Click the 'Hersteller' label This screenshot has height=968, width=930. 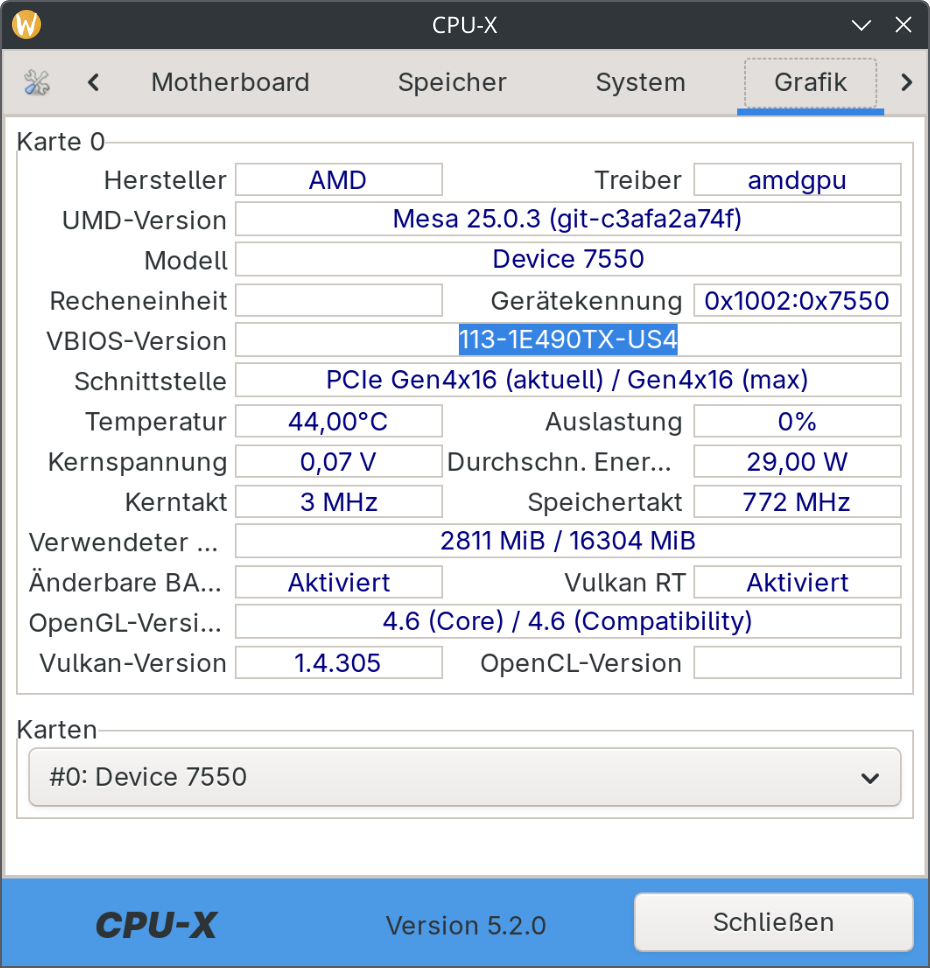165,180
